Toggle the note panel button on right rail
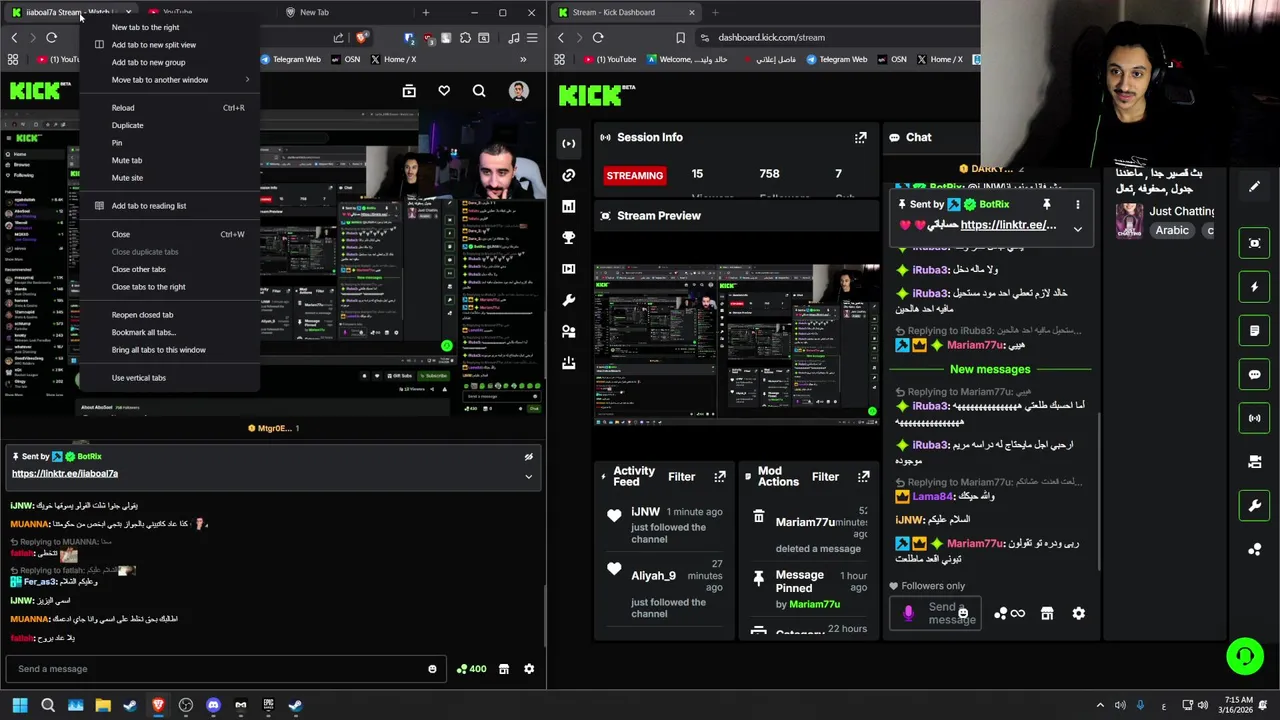This screenshot has height=720, width=1280. click(x=1254, y=330)
